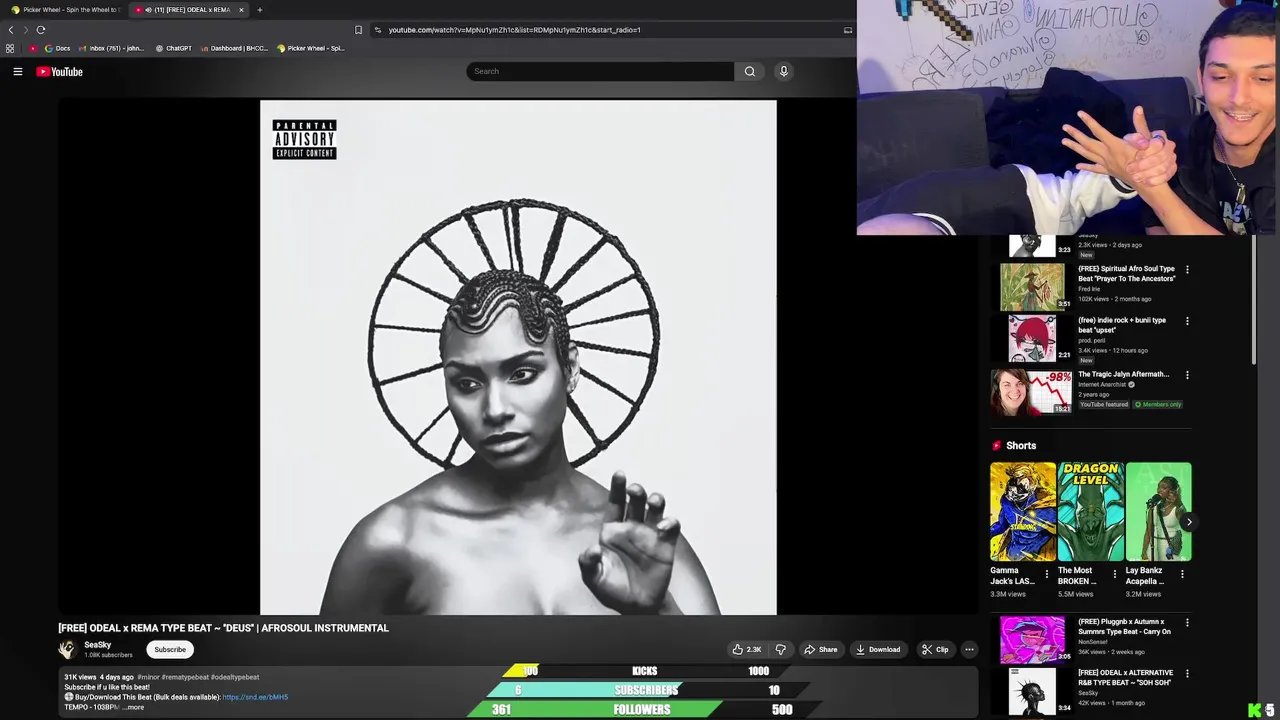Open the Dashboard BHCC bookmark
The image size is (1280, 720).
pyautogui.click(x=234, y=48)
